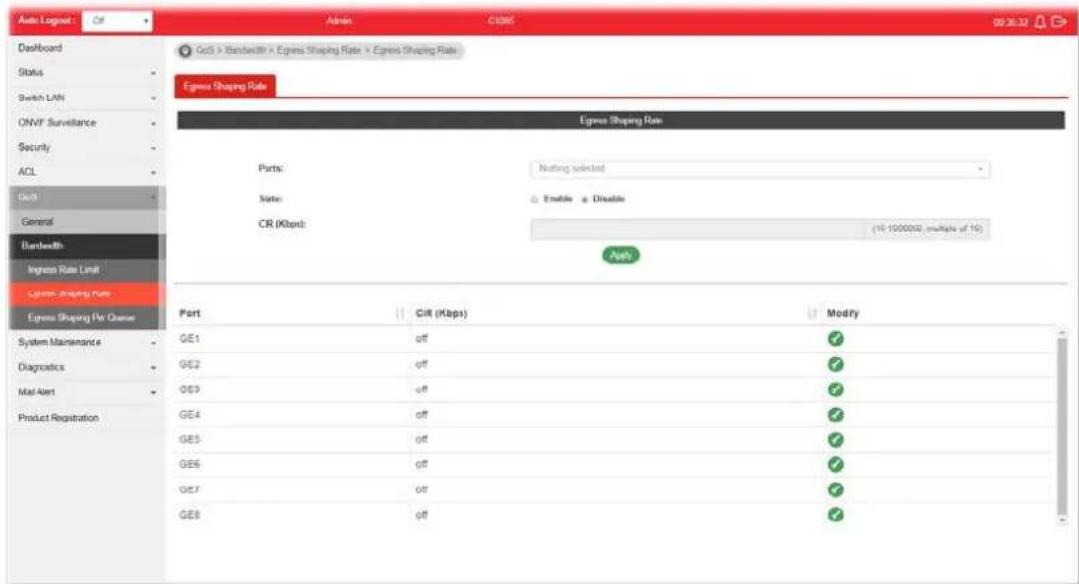
Task: Click the table vertical scrollbar
Action: 1062,425
